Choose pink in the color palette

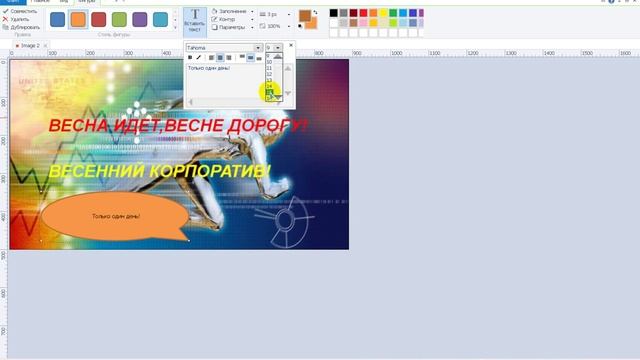pos(363,23)
